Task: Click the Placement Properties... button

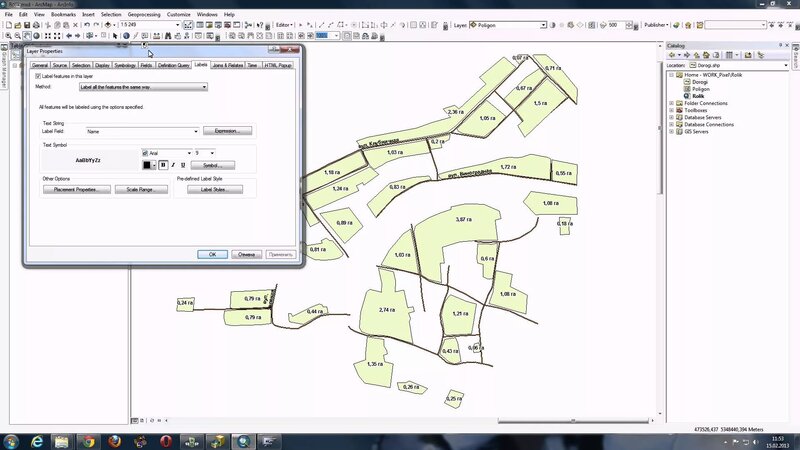Action: coord(77,189)
